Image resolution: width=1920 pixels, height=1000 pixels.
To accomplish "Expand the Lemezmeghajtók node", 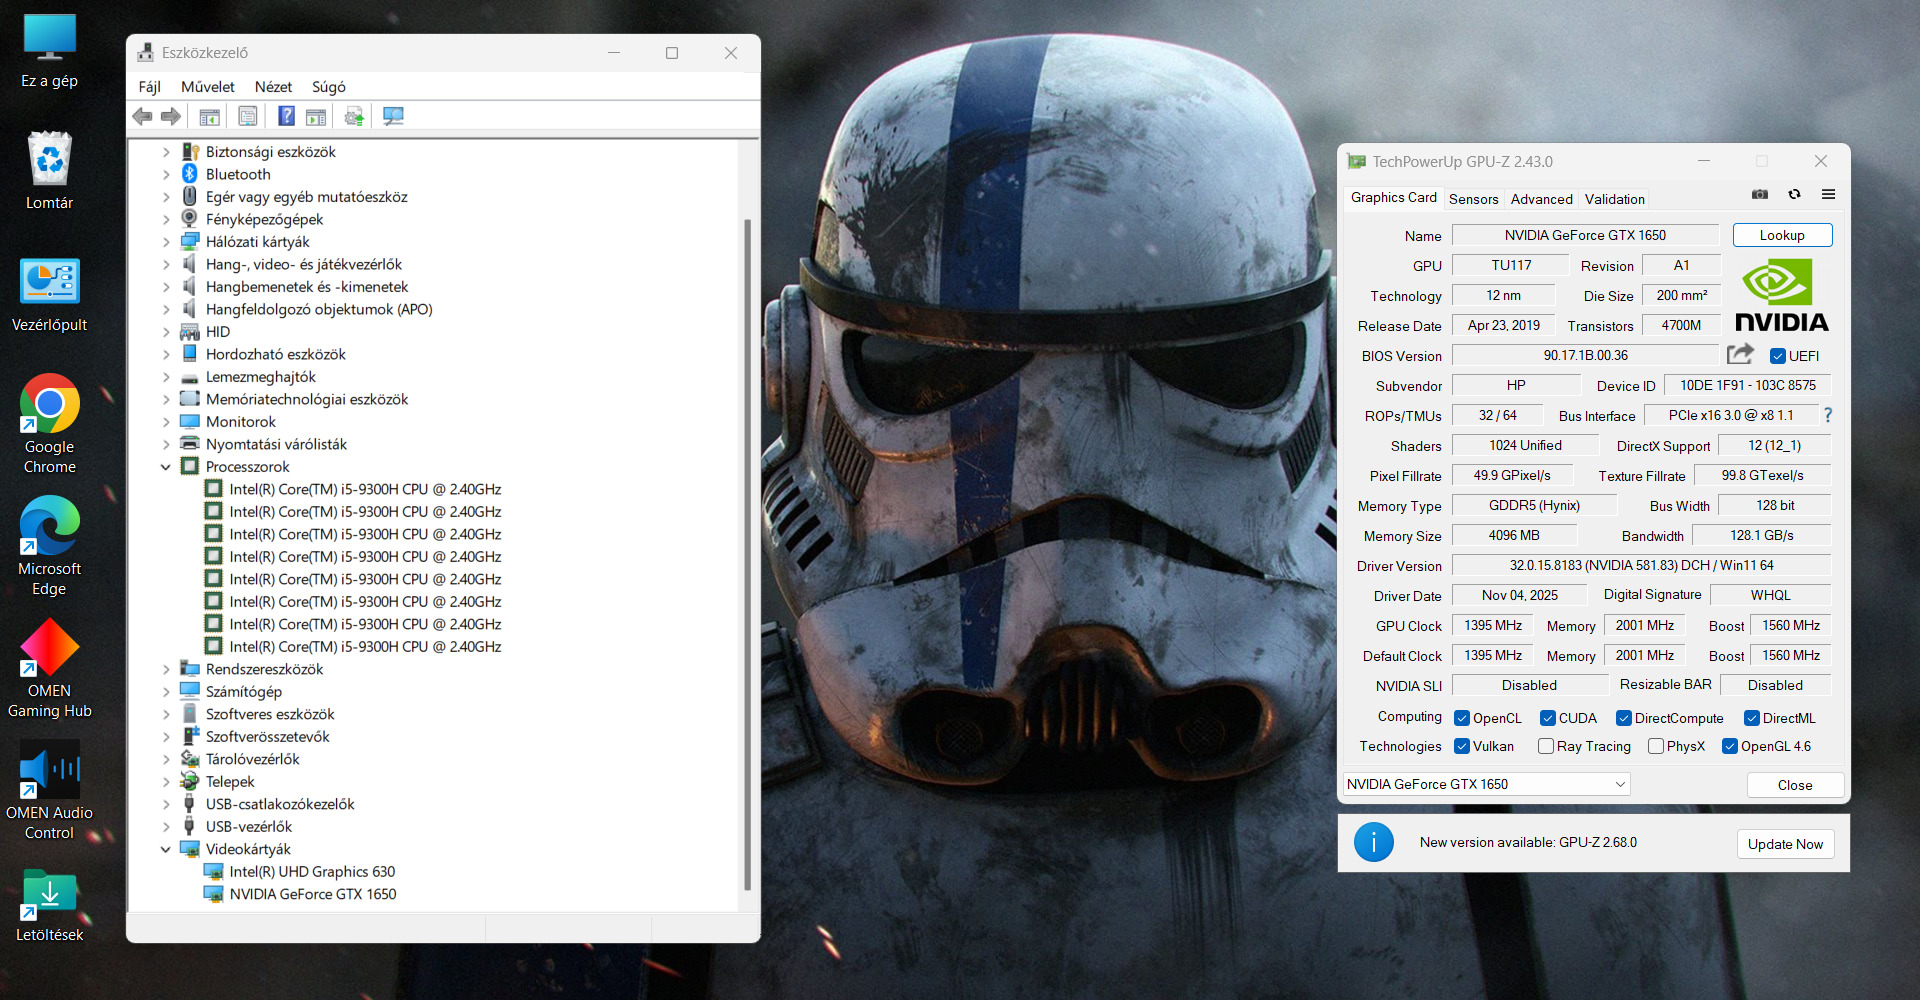I will point(166,377).
